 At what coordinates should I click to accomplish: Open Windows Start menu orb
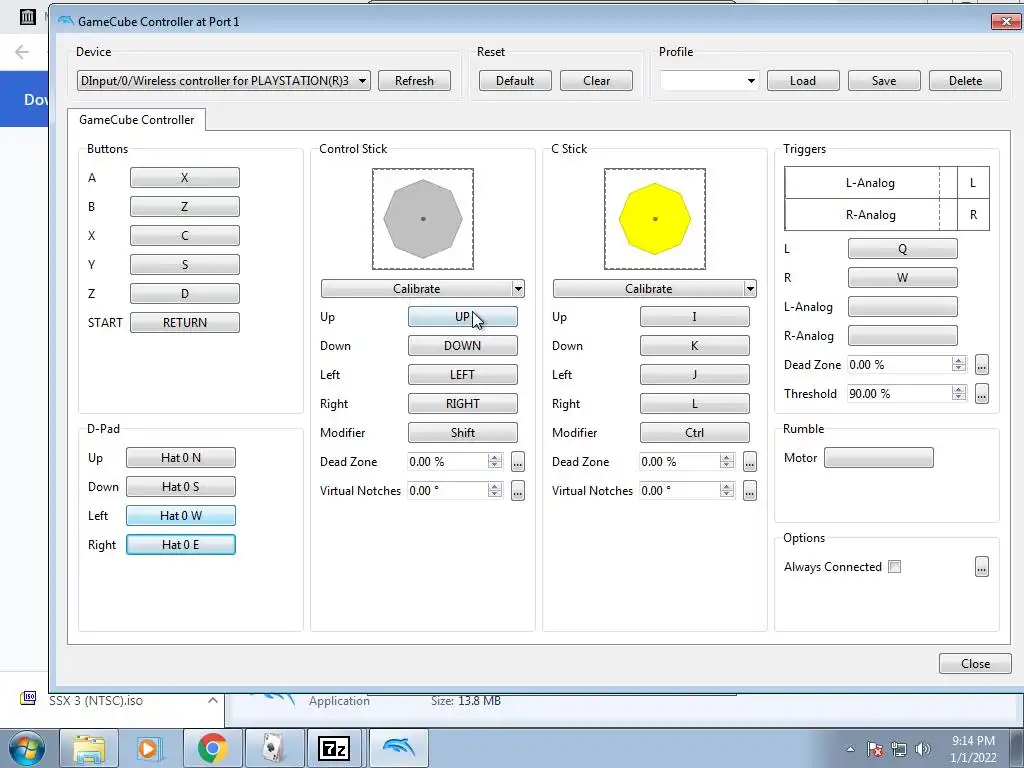click(26, 748)
